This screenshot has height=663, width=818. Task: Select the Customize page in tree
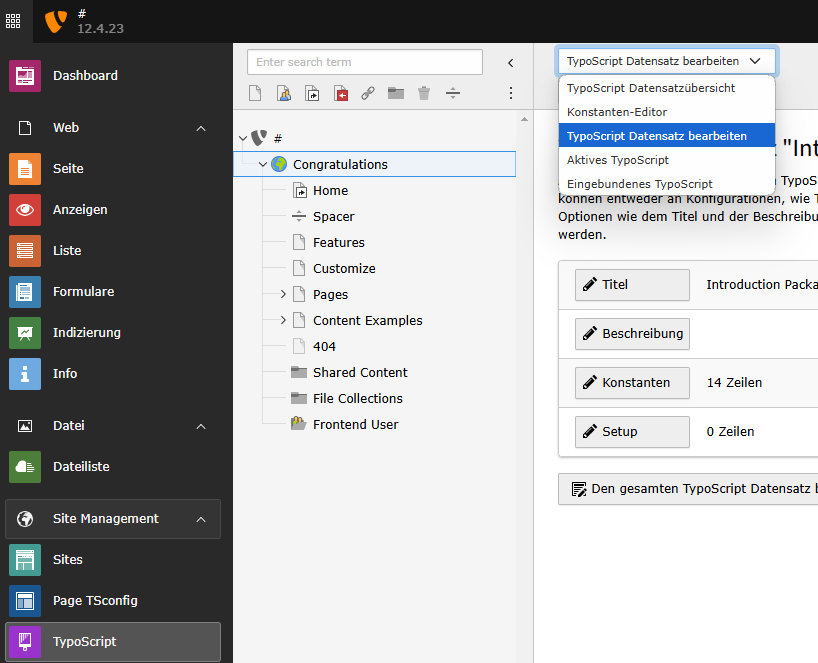[344, 269]
